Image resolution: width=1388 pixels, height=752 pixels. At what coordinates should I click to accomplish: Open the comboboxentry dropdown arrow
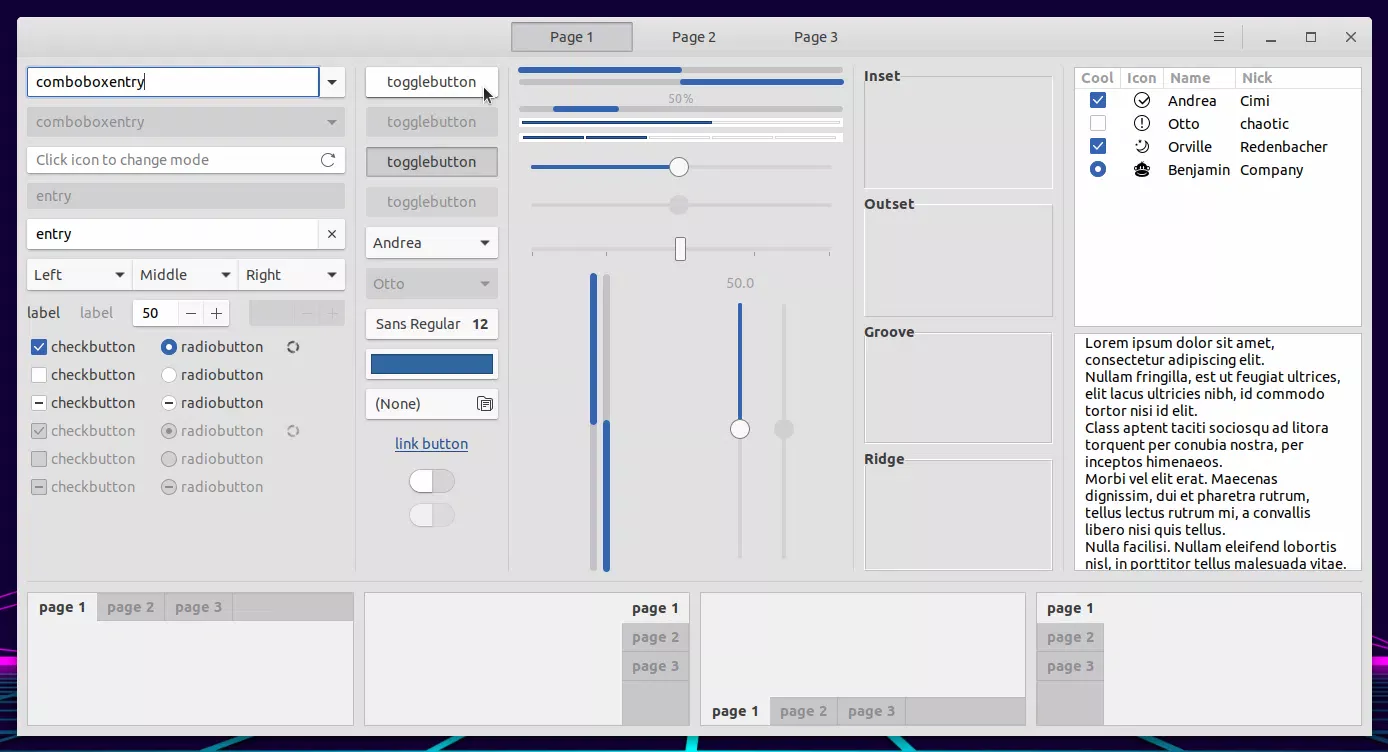click(332, 82)
